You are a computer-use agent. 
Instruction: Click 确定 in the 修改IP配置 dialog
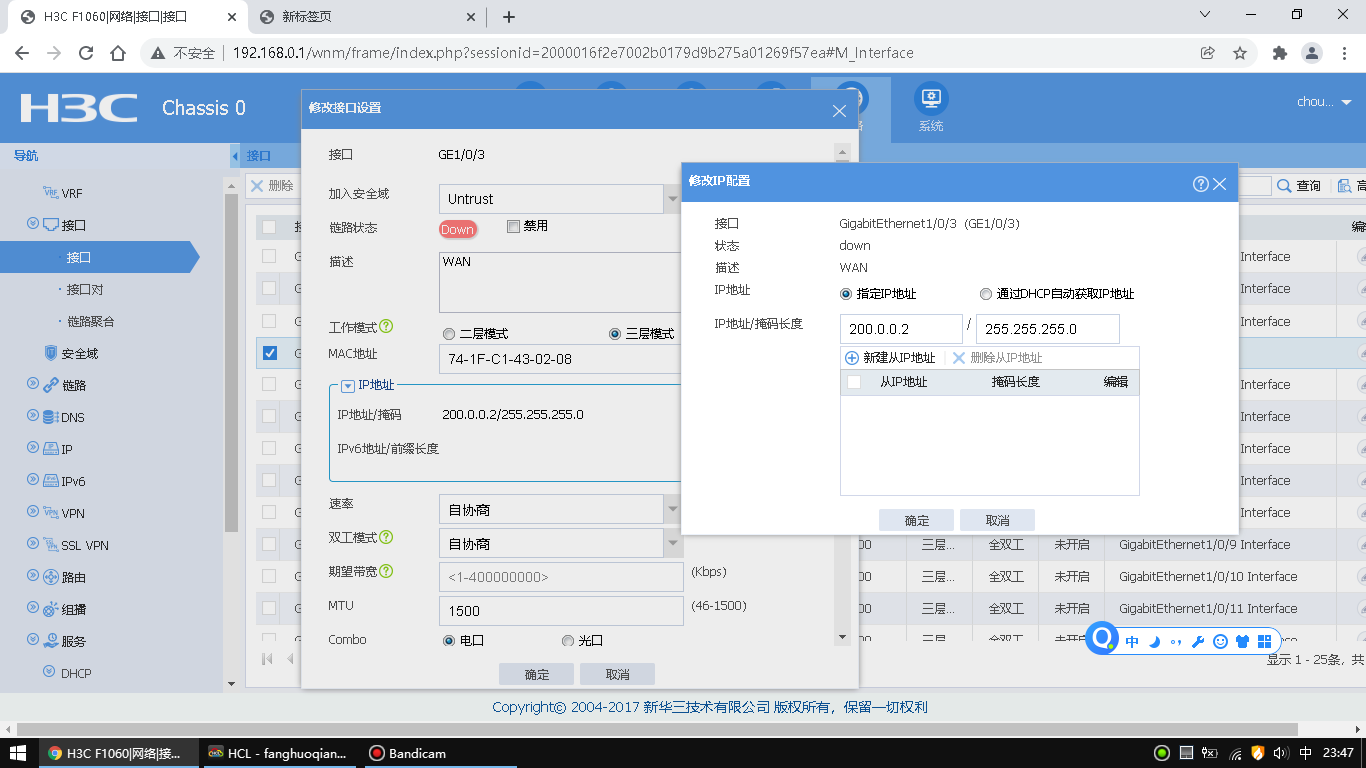coord(916,520)
